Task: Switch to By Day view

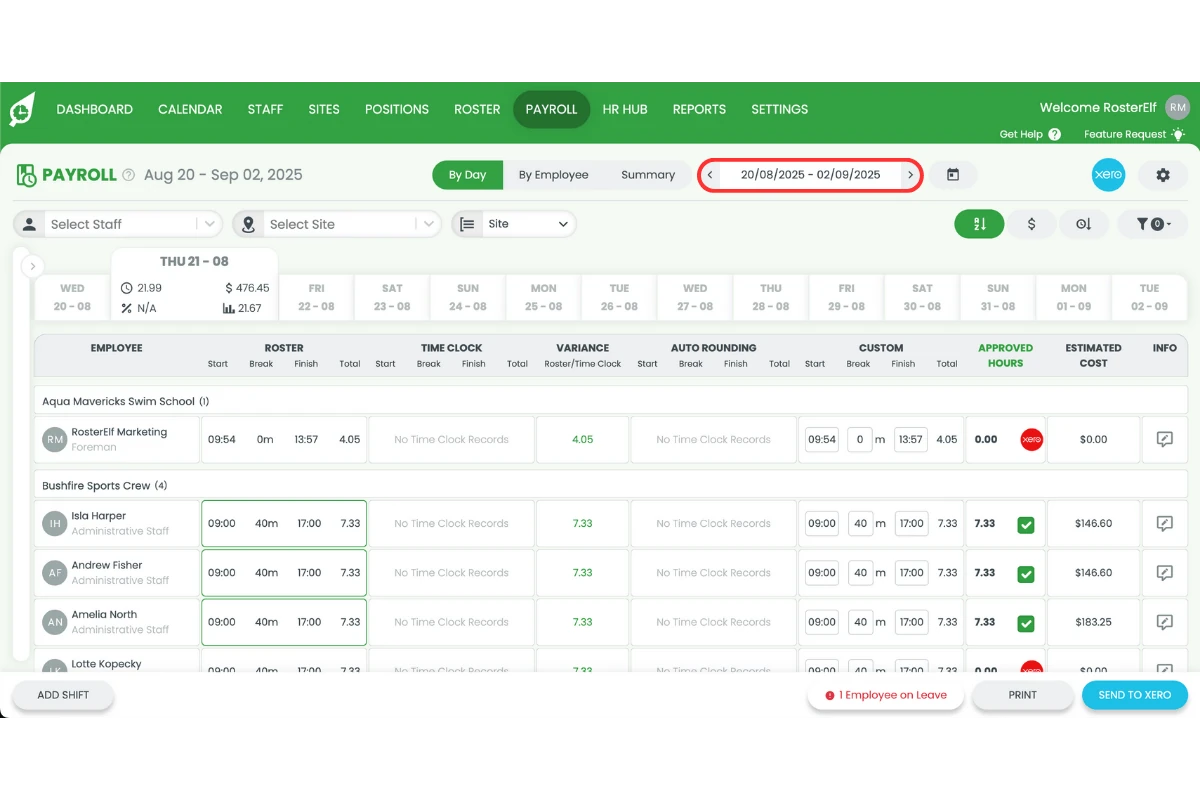Action: tap(467, 175)
